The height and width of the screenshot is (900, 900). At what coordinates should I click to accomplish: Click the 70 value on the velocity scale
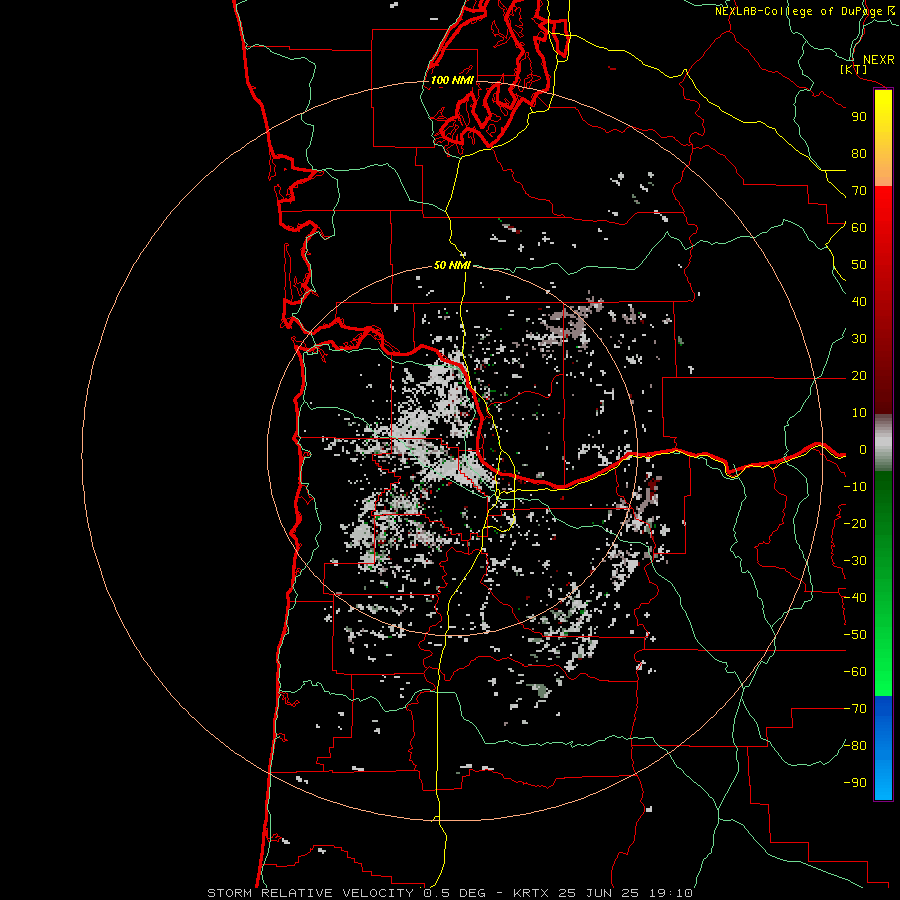[x=859, y=191]
